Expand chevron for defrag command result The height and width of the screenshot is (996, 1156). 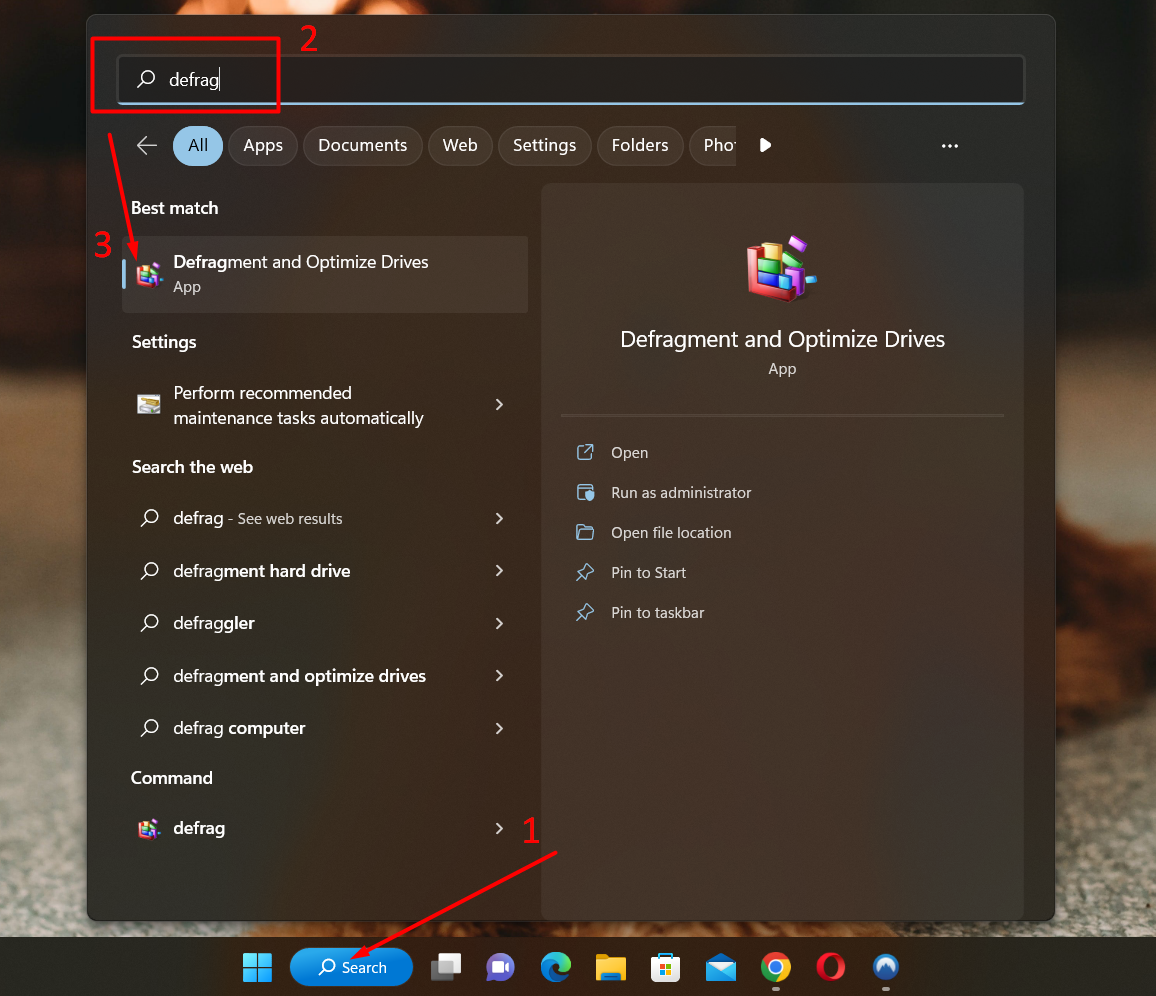[x=499, y=829]
